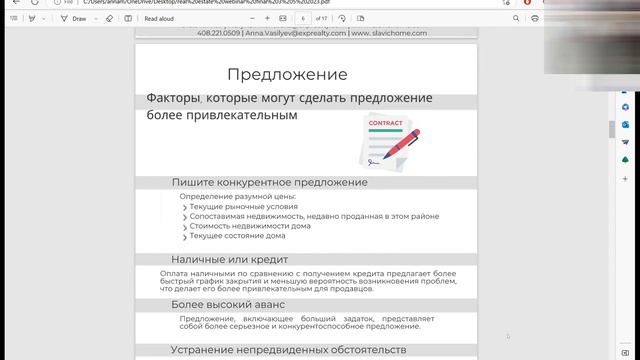640x360 pixels.
Task: Click heading Пишите конкурентное предложение
Action: coord(269,182)
